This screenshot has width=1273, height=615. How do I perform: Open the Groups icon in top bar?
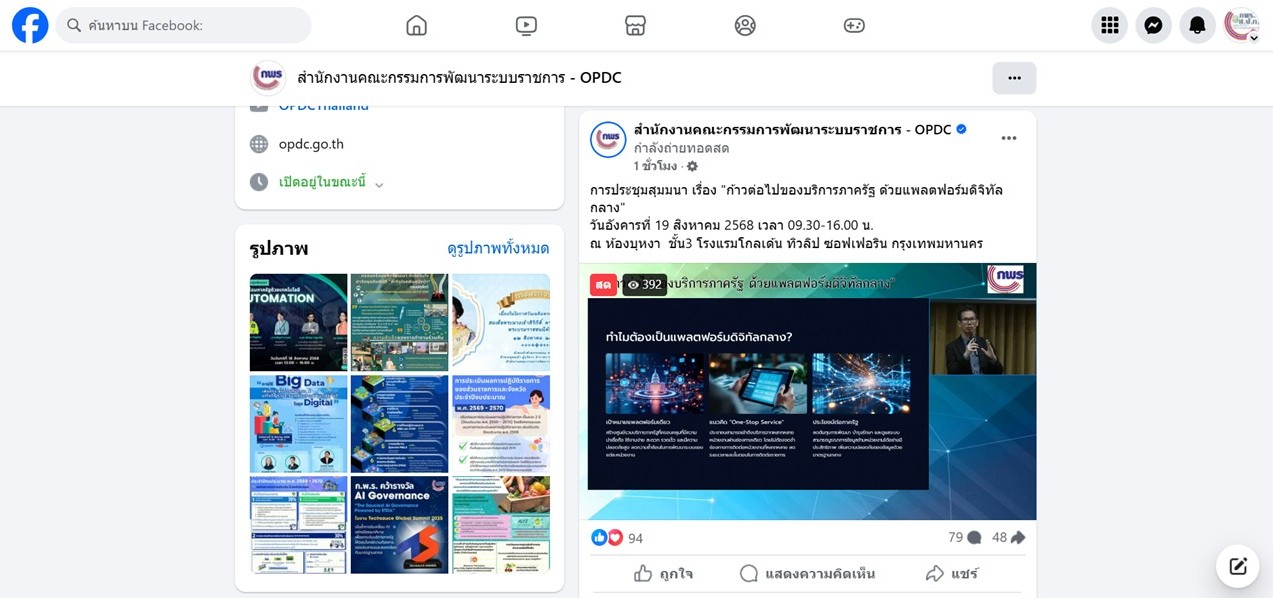745,25
